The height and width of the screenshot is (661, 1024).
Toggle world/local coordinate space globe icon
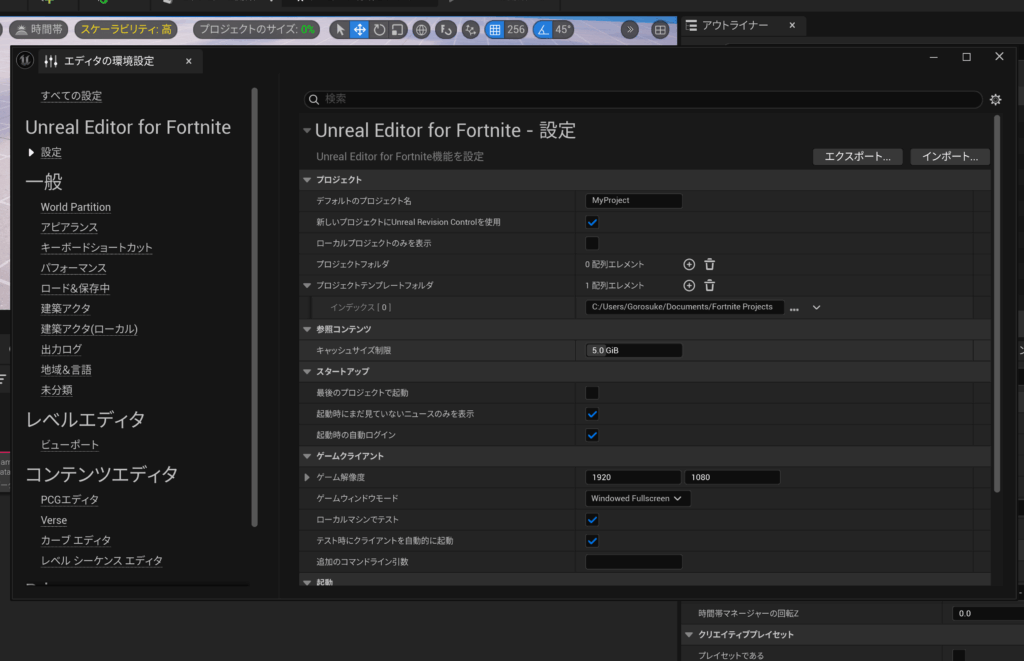tap(422, 29)
